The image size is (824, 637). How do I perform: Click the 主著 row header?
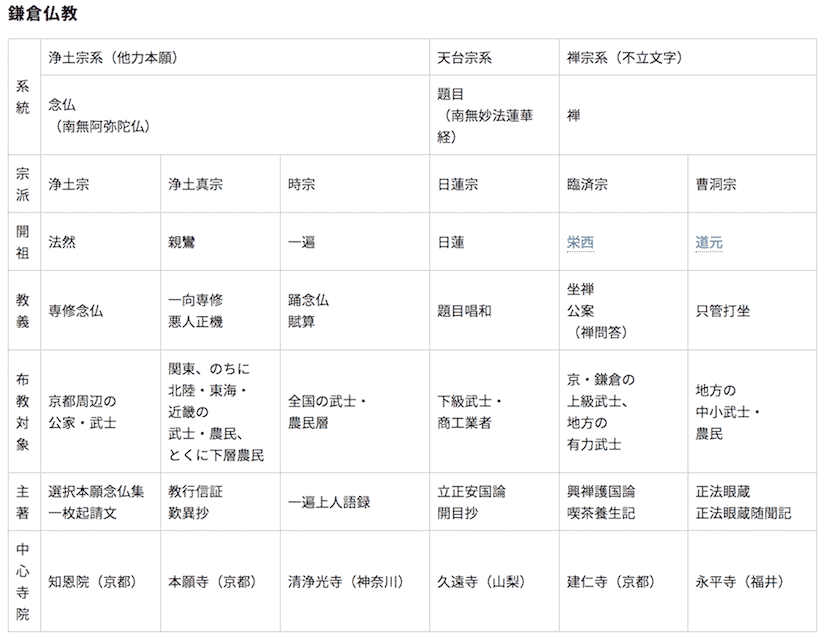[x=24, y=502]
